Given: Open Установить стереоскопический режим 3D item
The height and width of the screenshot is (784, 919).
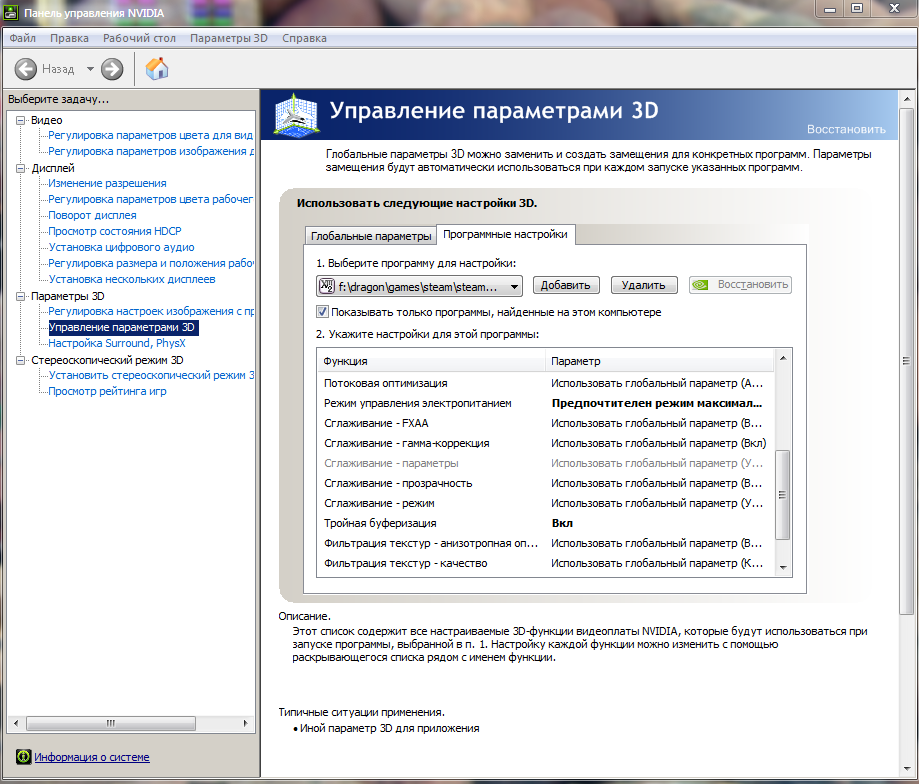Looking at the screenshot, I should point(151,376).
